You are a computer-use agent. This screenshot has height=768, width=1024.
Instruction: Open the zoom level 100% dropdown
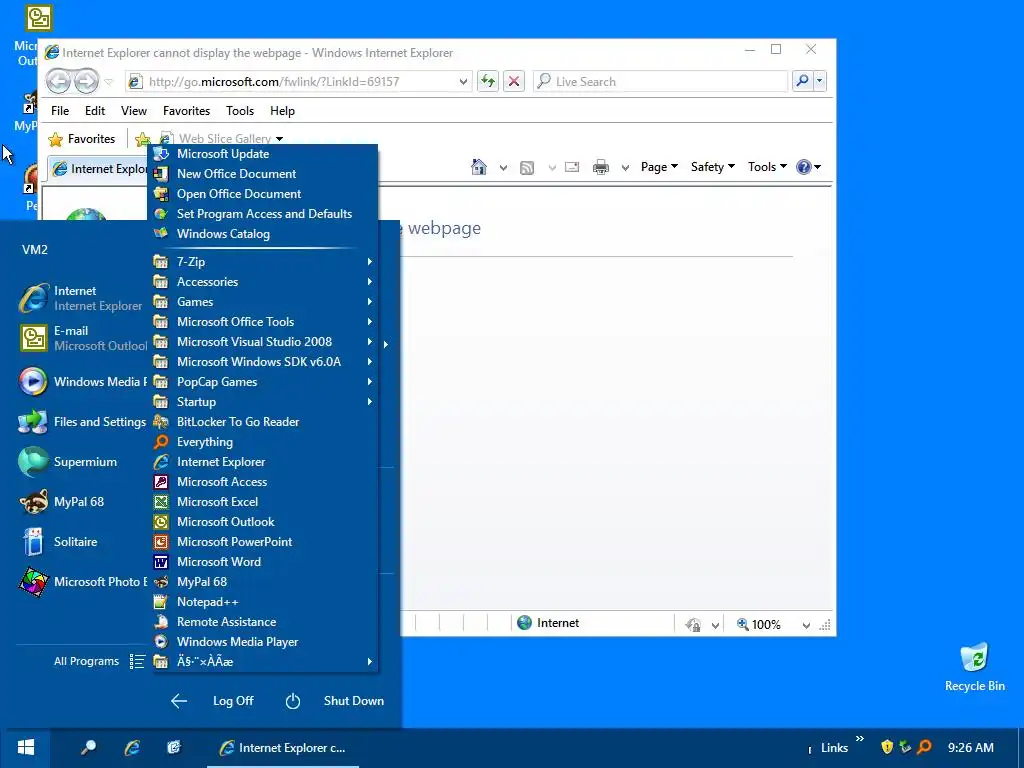806,625
